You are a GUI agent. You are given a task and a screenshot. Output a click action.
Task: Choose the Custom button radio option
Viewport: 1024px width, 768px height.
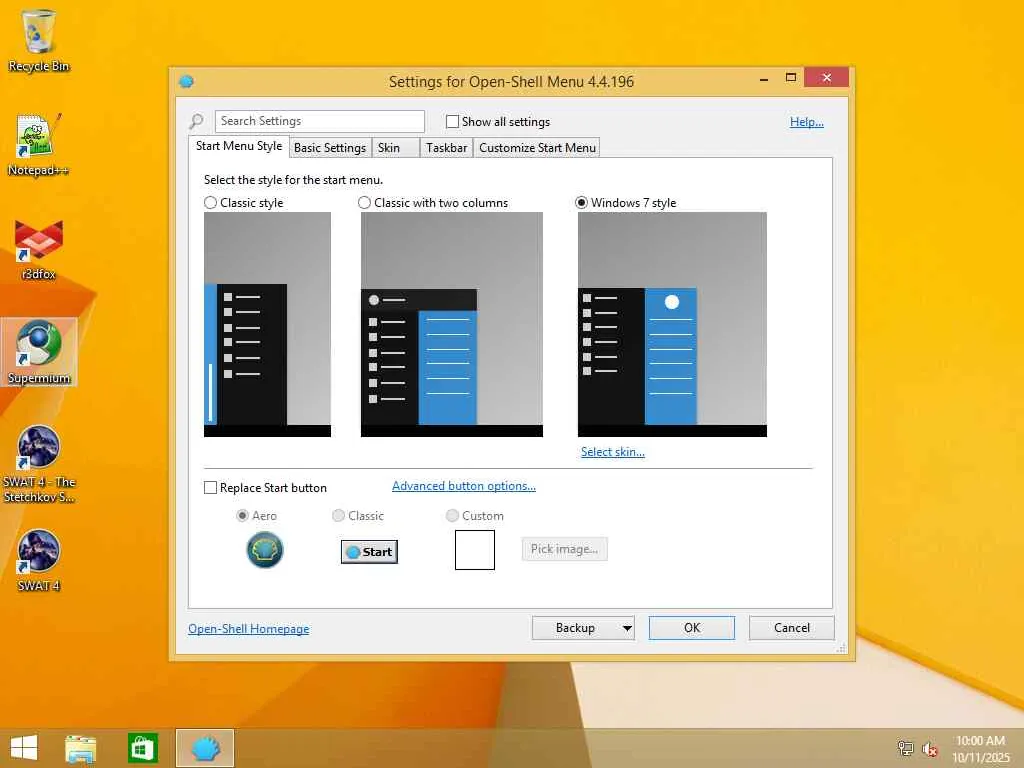pyautogui.click(x=452, y=515)
